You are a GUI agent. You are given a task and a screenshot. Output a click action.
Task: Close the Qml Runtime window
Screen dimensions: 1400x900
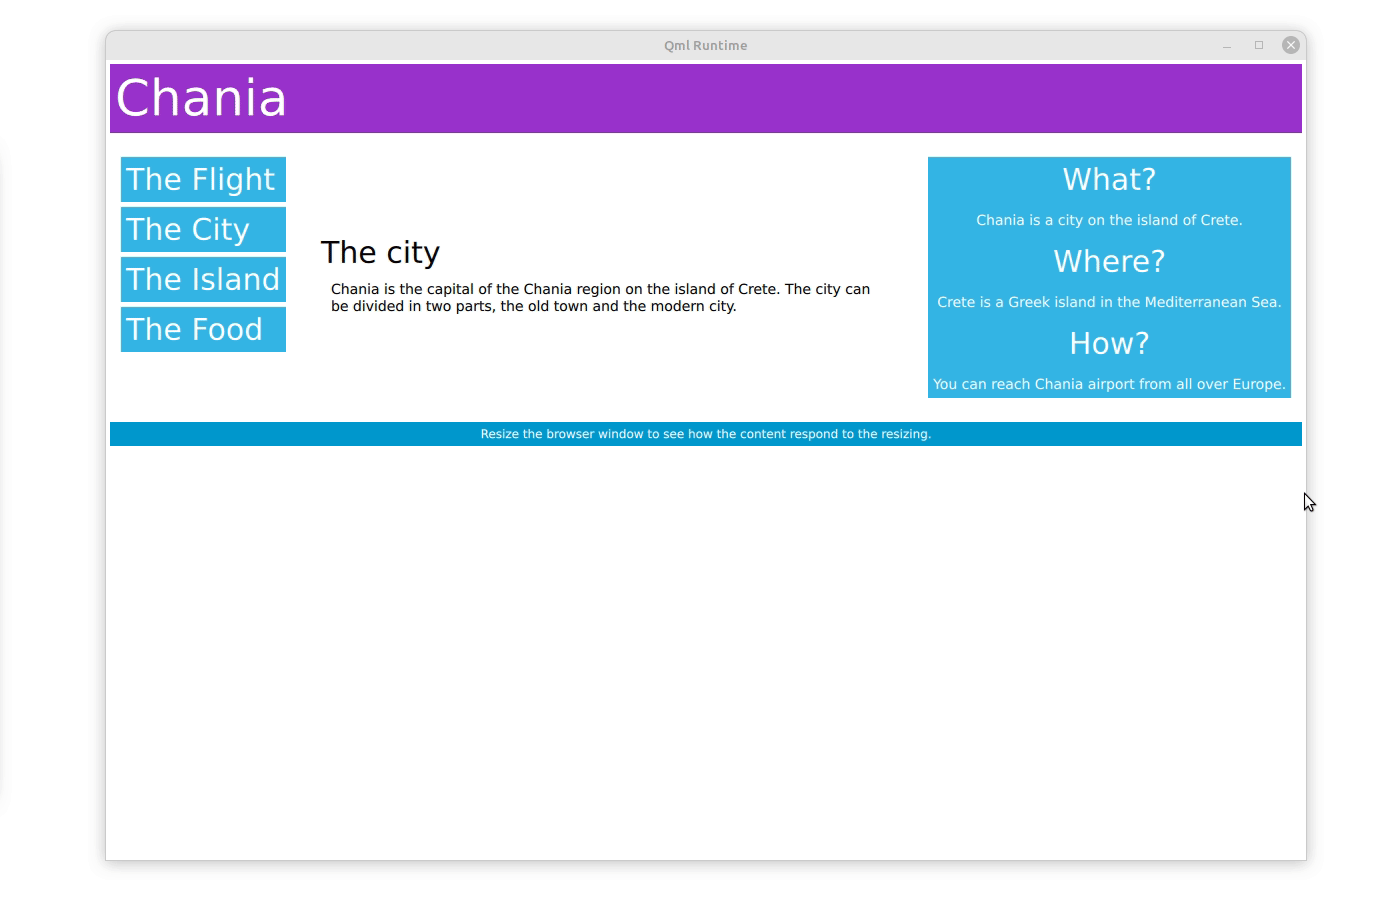1290,44
